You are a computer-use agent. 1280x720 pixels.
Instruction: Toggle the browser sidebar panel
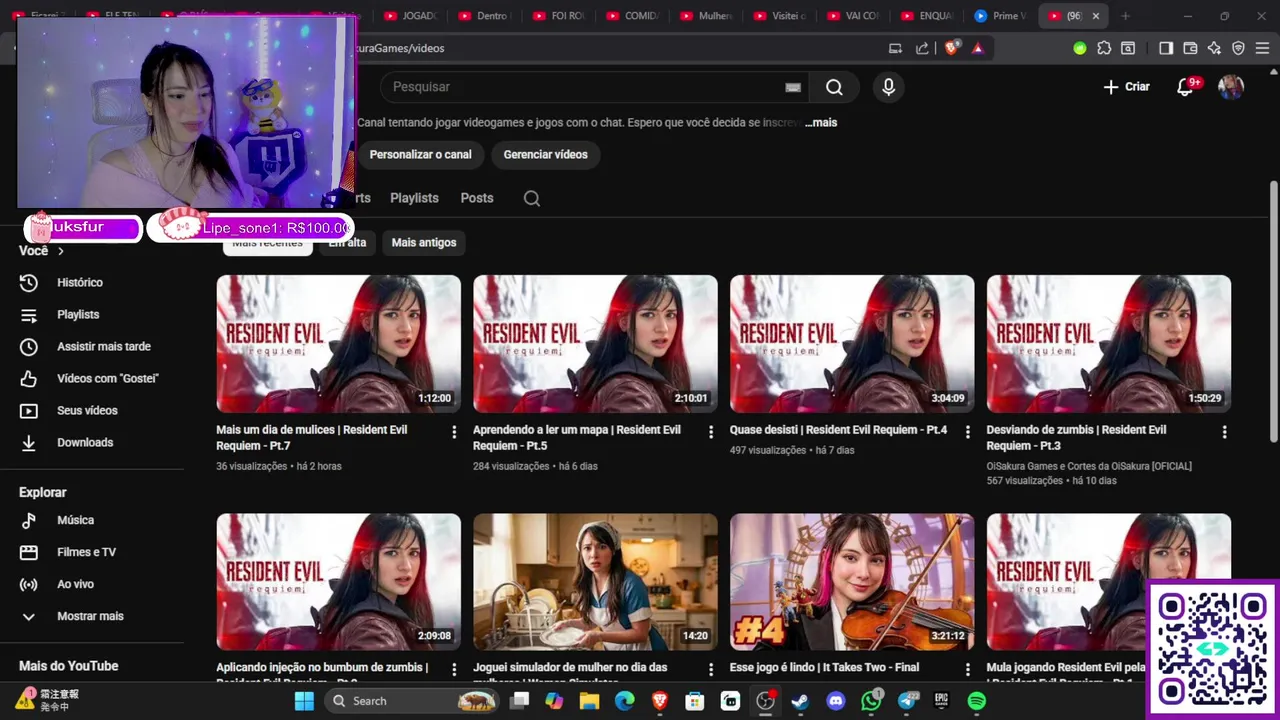click(x=1166, y=48)
